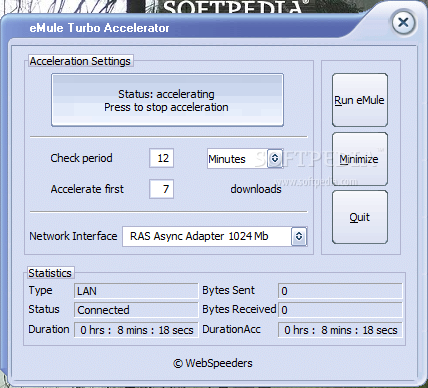Image resolution: width=428 pixels, height=388 pixels.
Task: Click the DurationAcc value field
Action: pyautogui.click(x=340, y=330)
